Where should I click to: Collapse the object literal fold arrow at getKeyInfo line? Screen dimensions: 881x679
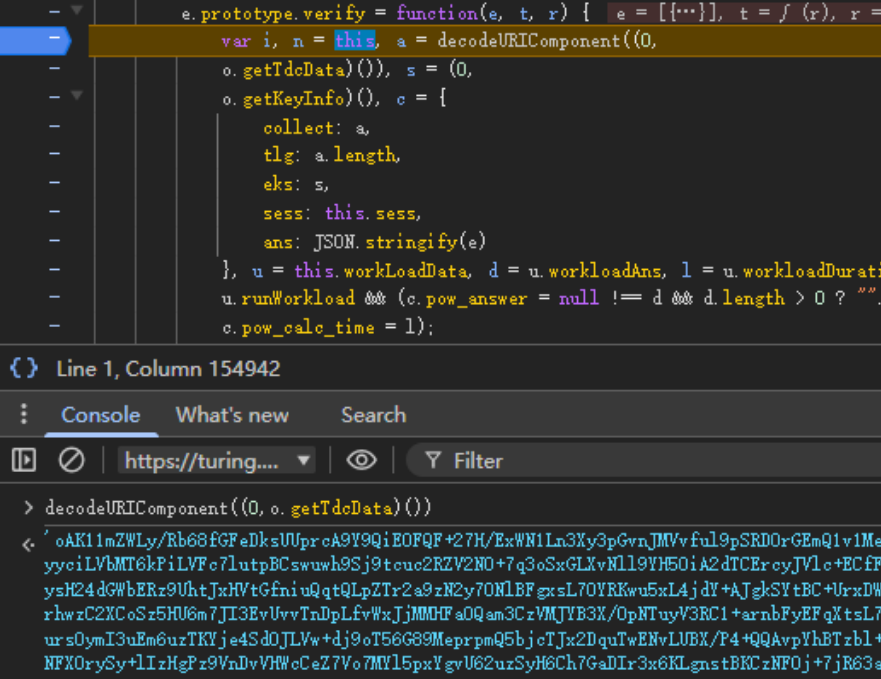point(77,96)
